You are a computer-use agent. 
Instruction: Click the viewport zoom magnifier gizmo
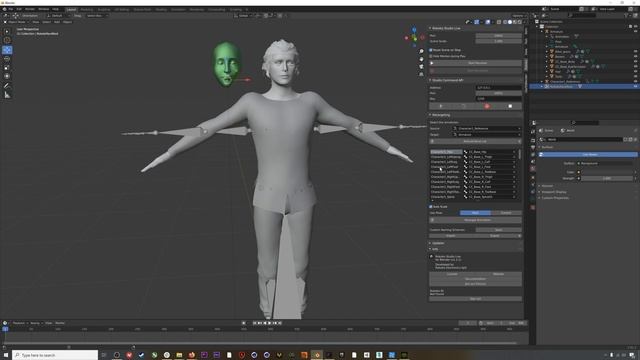421,51
